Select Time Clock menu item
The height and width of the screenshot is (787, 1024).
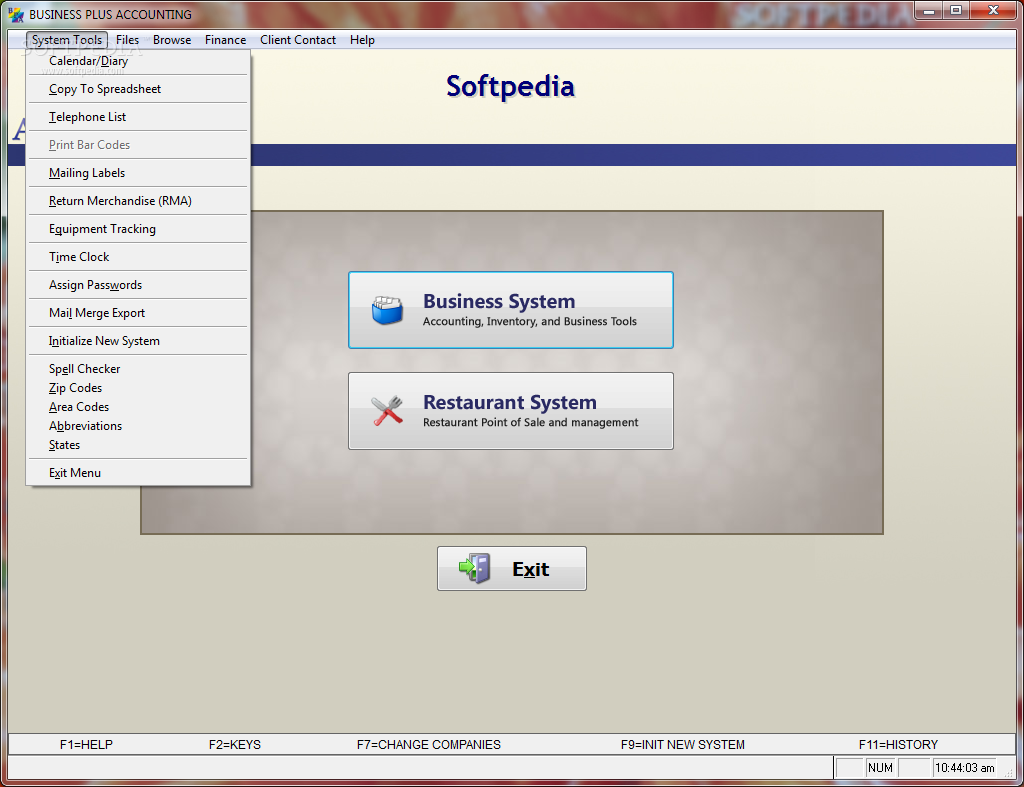pyautogui.click(x=138, y=257)
